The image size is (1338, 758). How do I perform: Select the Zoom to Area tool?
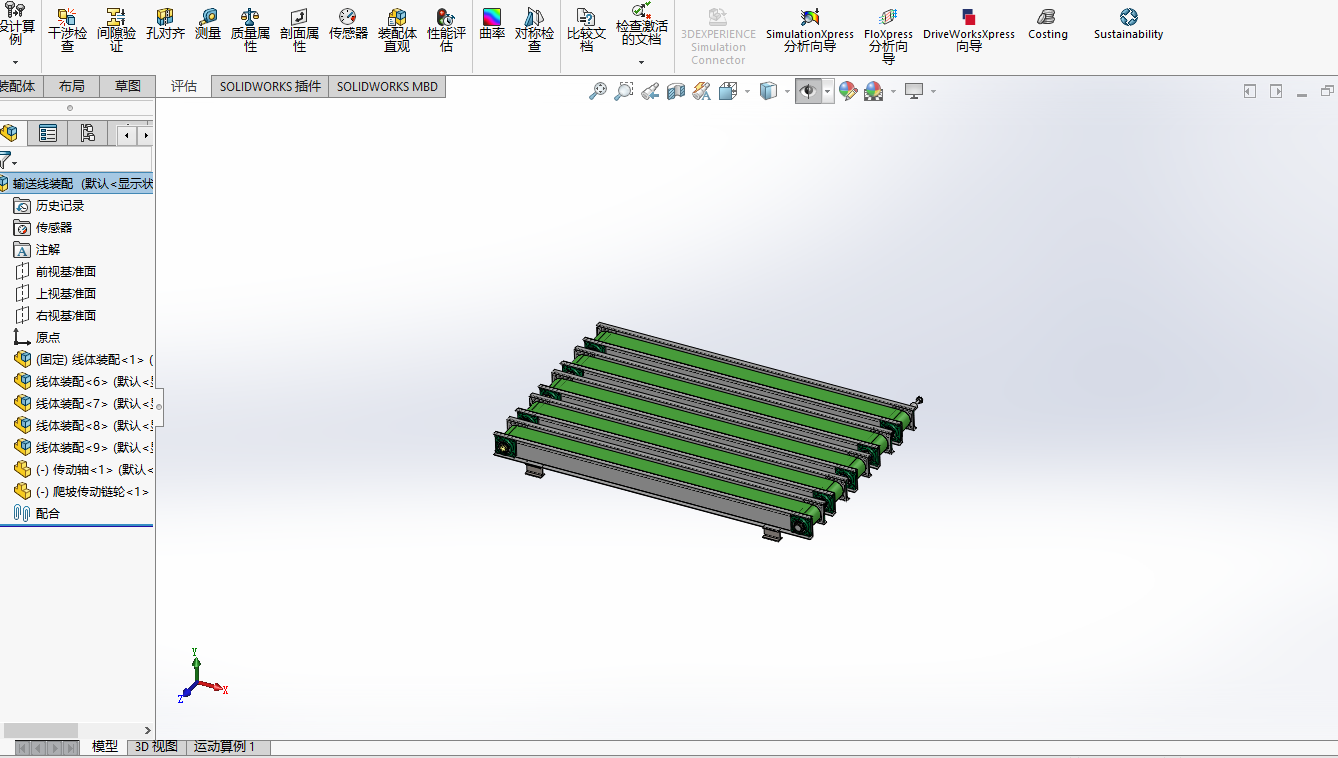[624, 91]
